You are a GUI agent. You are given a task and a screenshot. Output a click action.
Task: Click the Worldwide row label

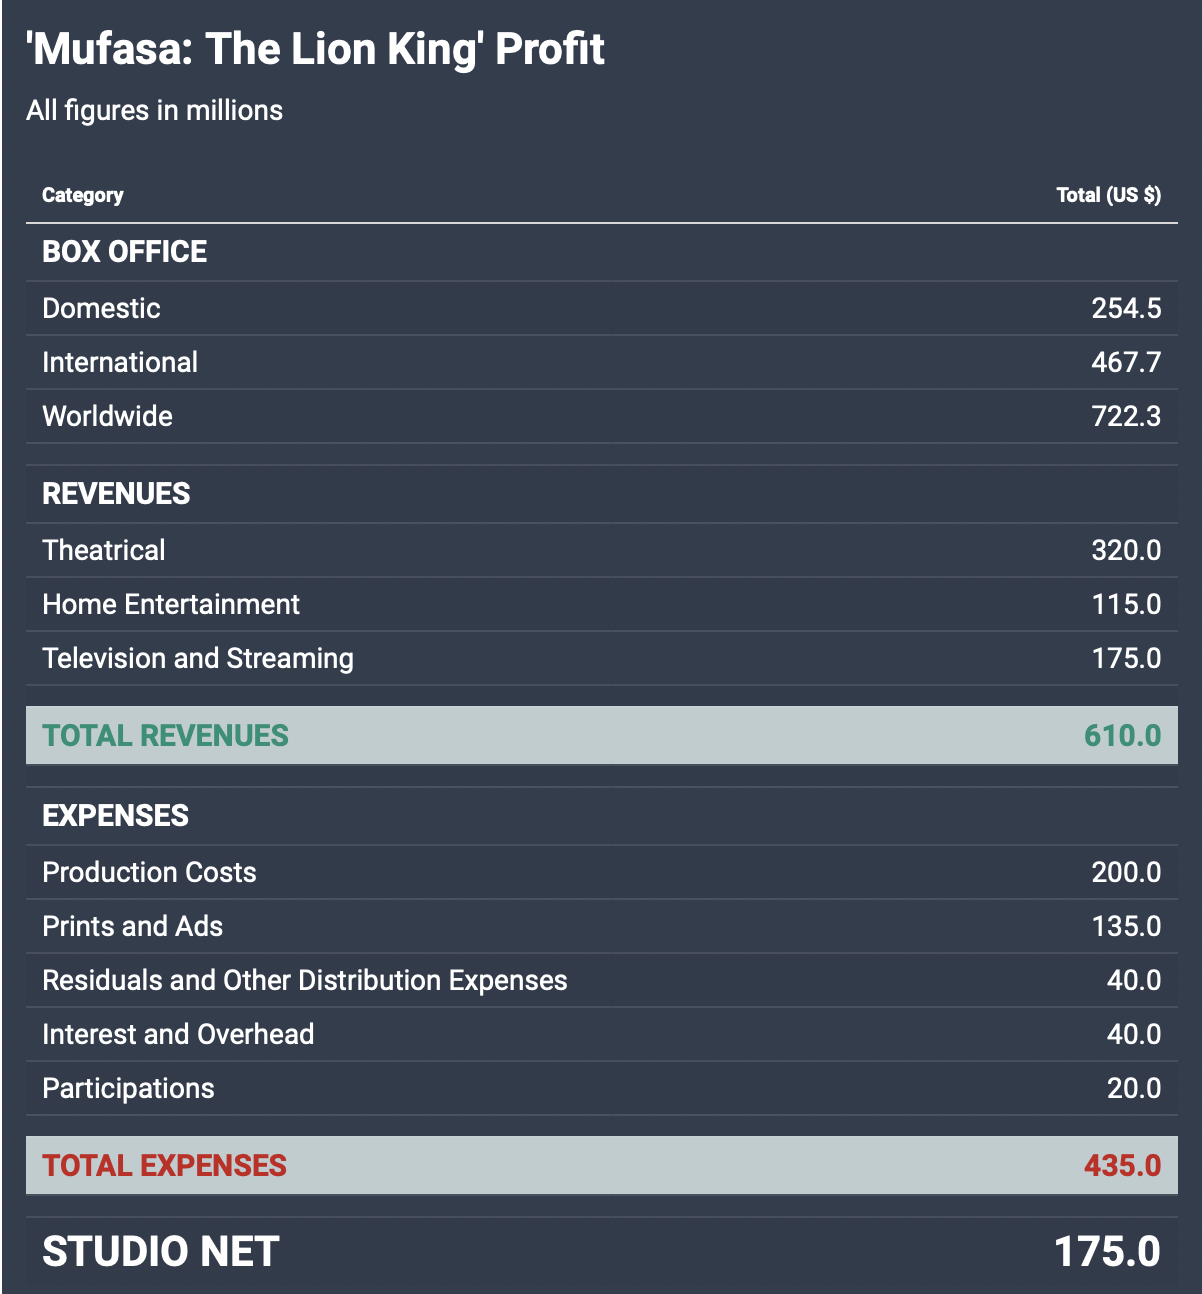107,416
